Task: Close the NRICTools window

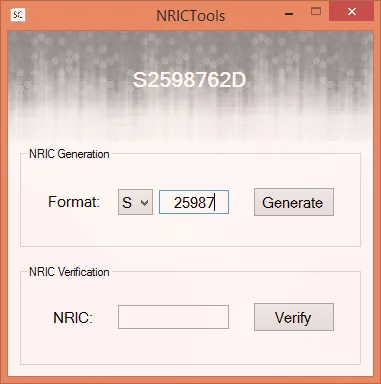Action: [x=351, y=12]
